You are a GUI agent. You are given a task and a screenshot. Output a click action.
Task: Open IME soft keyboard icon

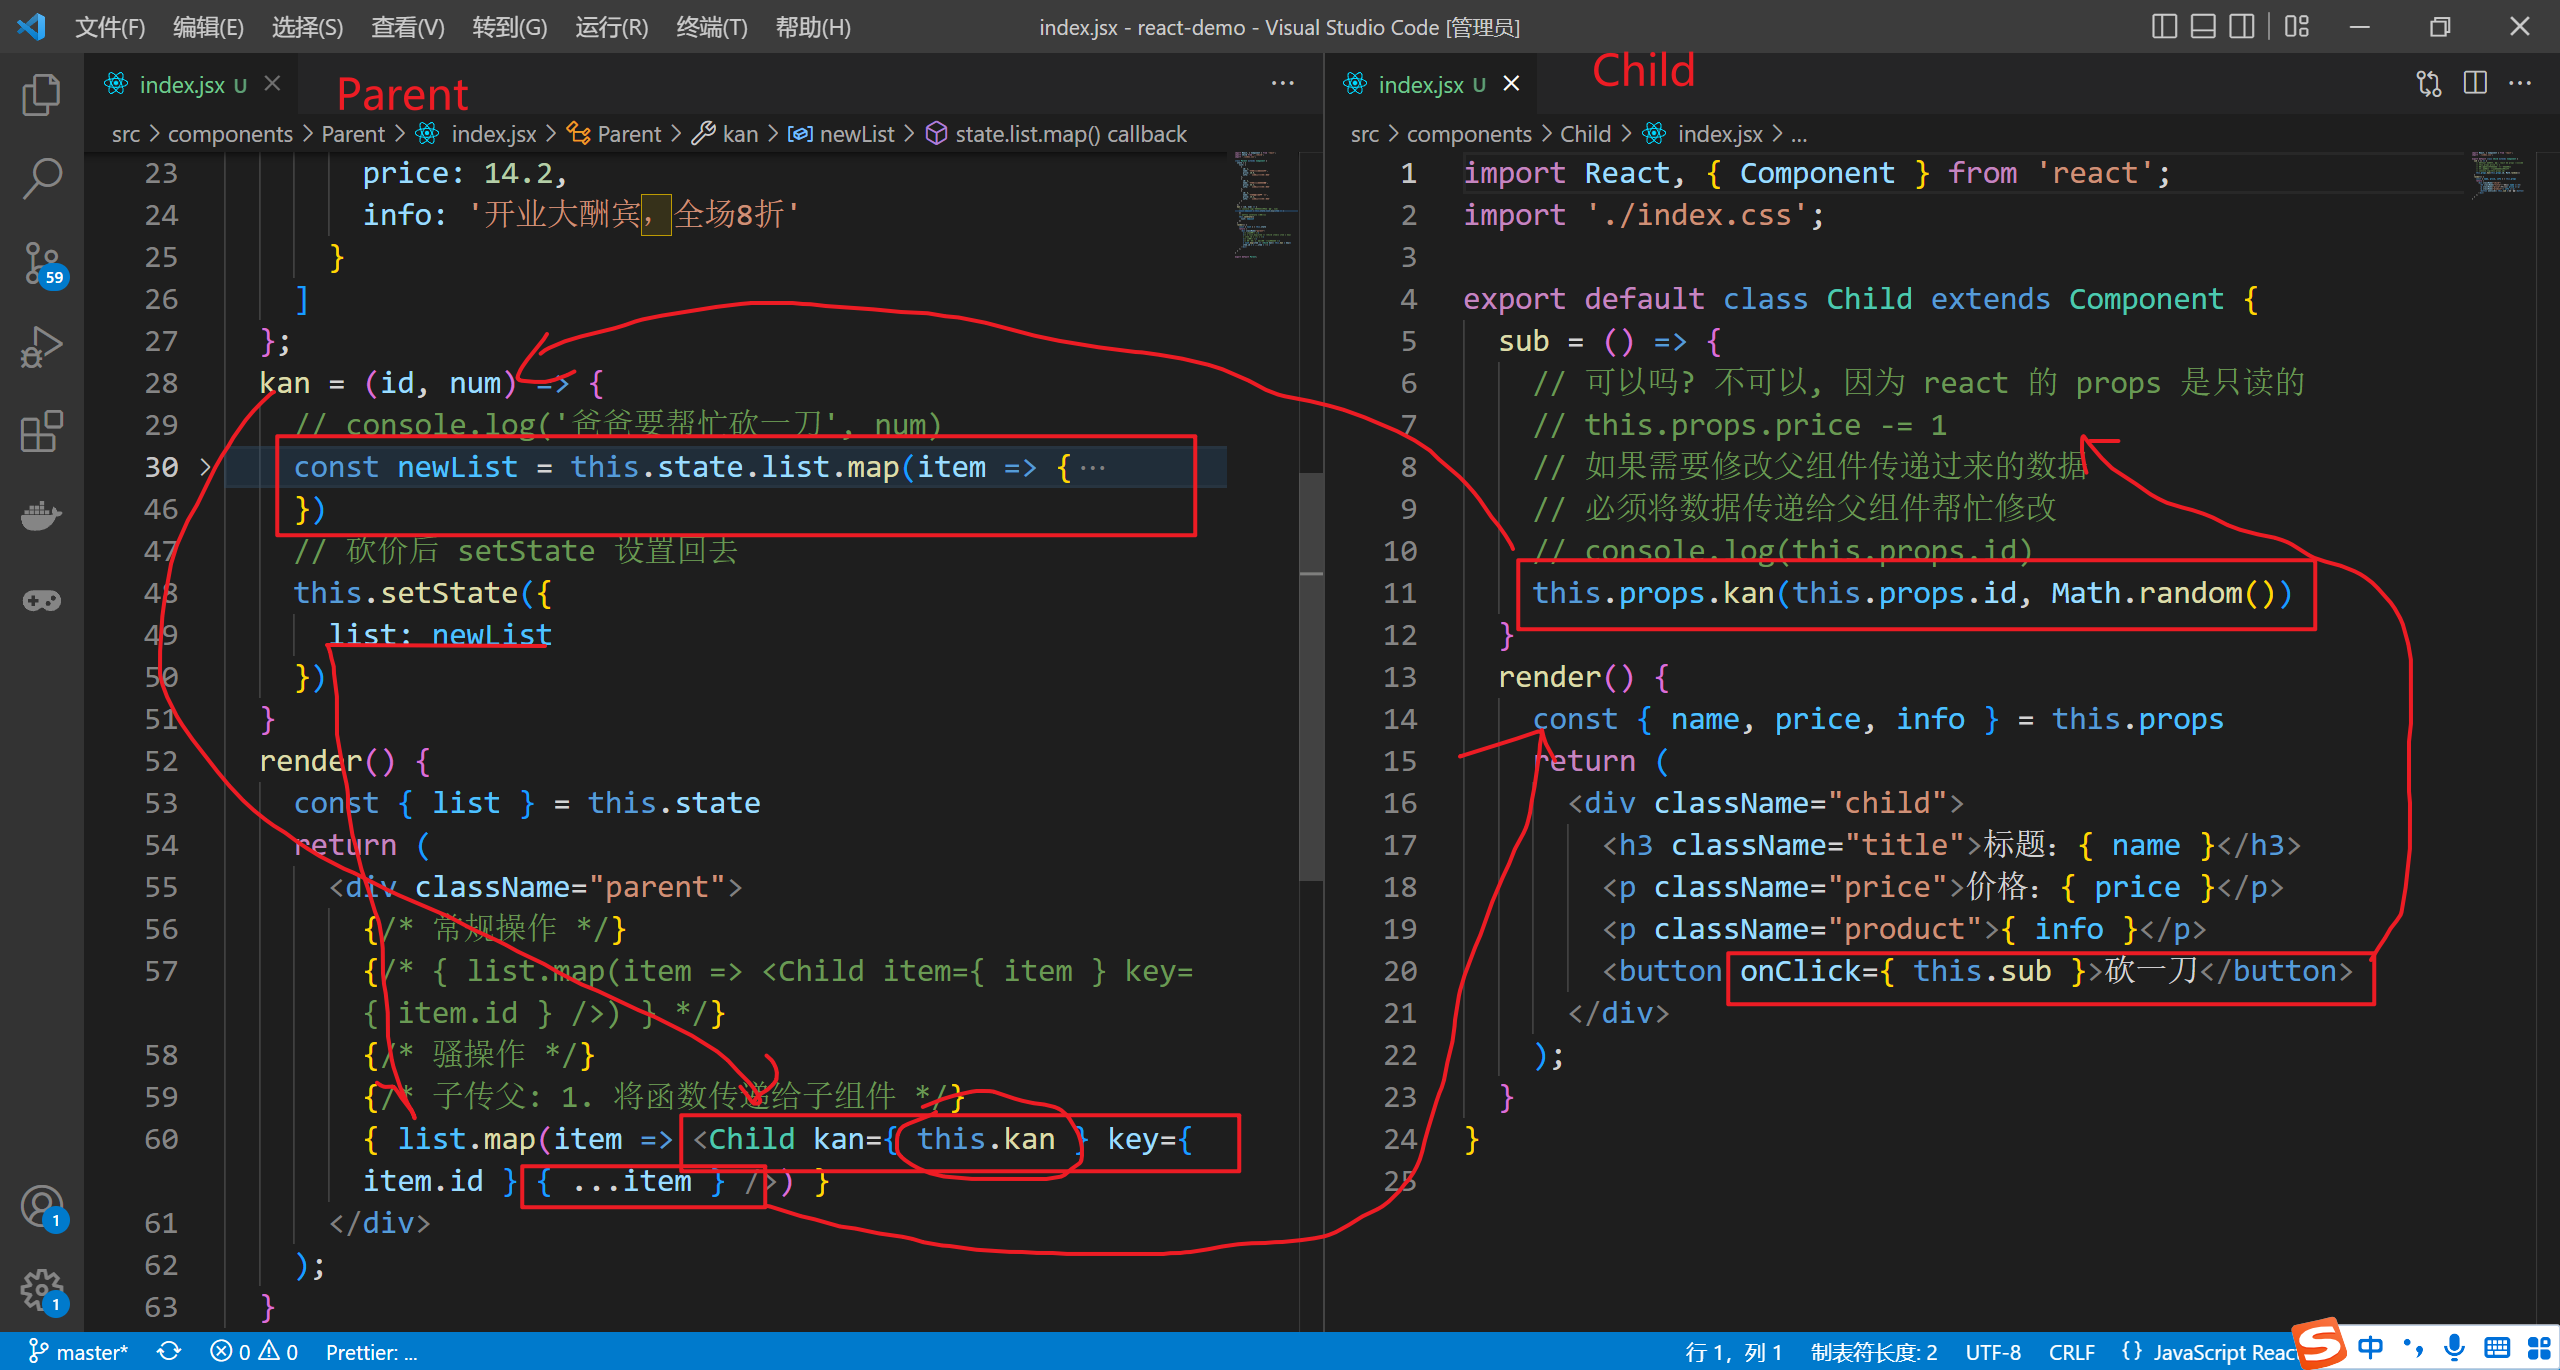[2497, 1347]
